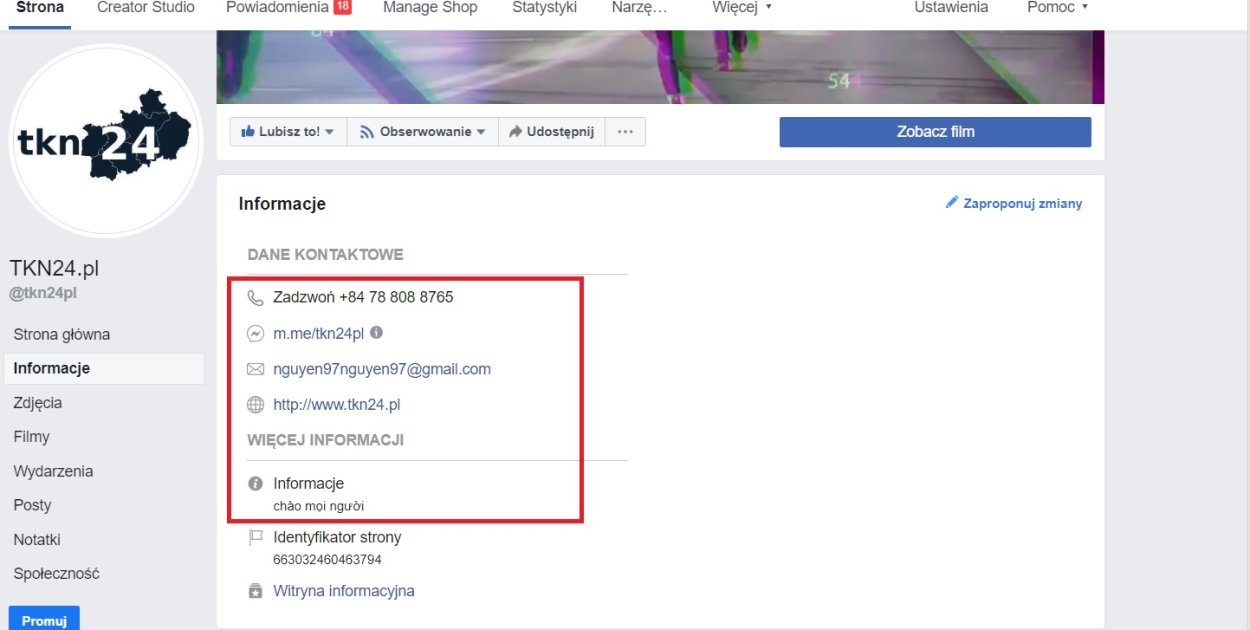Click the pencil icon for Zaproponuj zmiany

click(x=952, y=203)
